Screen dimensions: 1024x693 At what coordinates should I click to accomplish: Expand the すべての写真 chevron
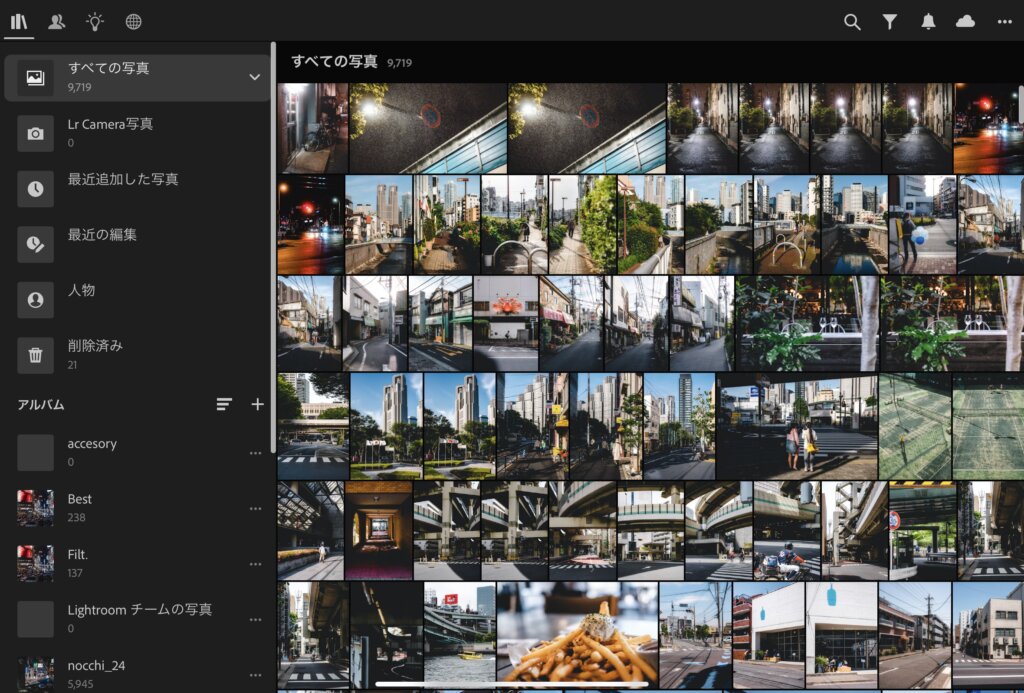coord(254,77)
